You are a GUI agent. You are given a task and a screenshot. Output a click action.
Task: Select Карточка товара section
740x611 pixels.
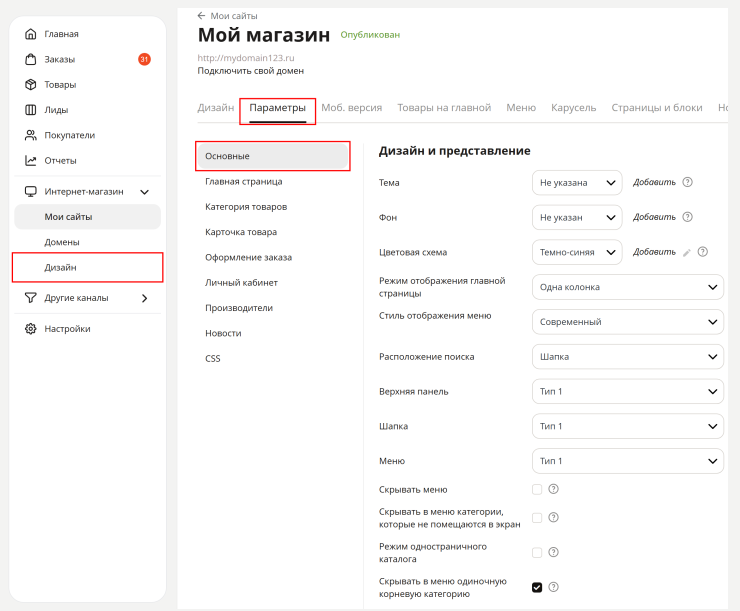(241, 232)
